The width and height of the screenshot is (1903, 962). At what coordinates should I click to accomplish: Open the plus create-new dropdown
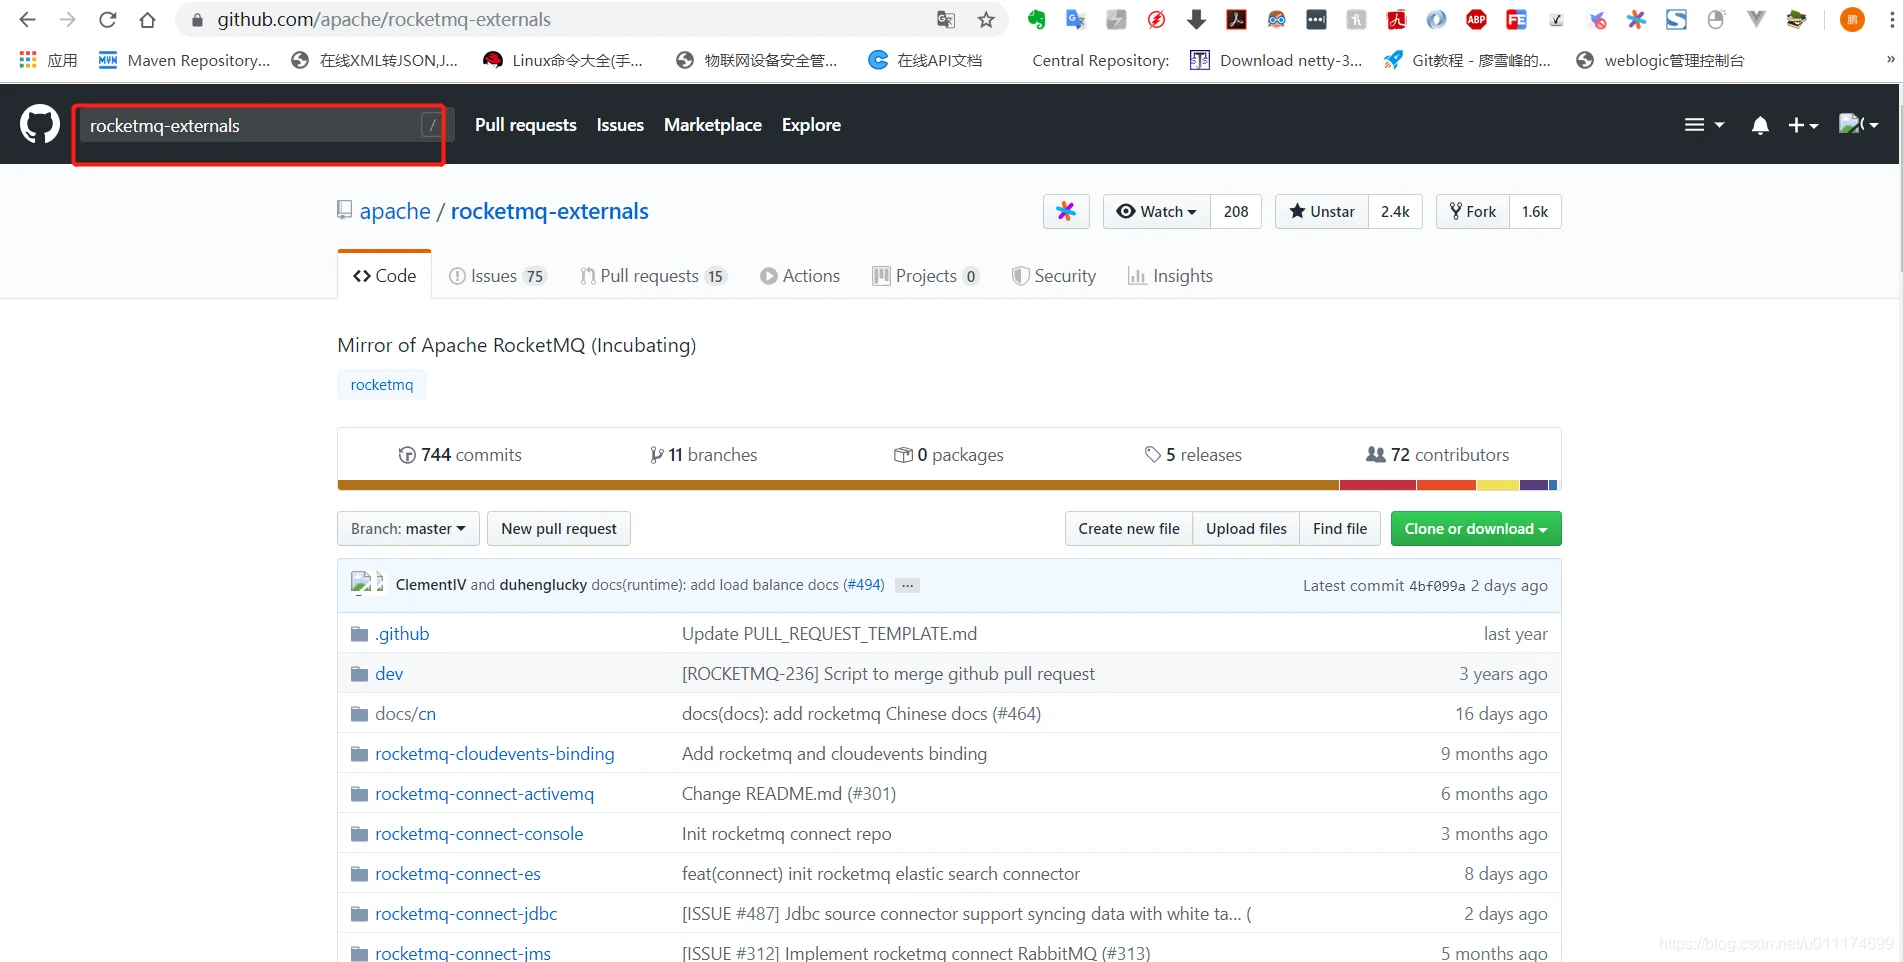click(x=1803, y=125)
